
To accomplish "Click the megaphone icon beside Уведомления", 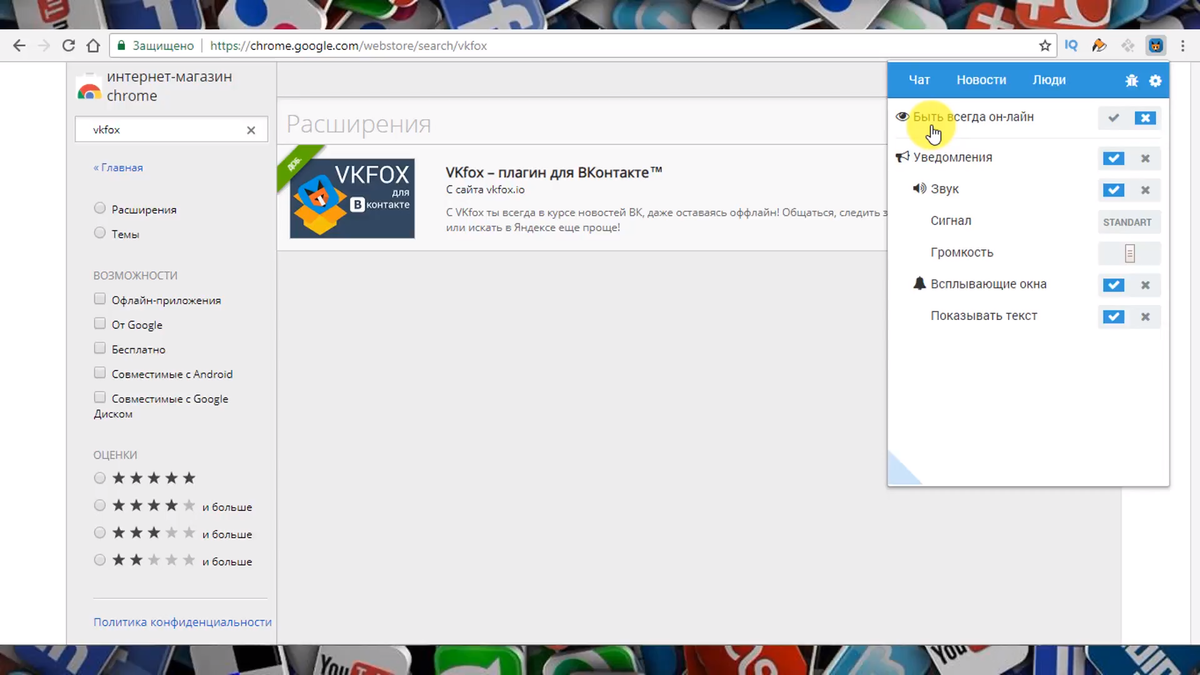I will click(x=902, y=157).
